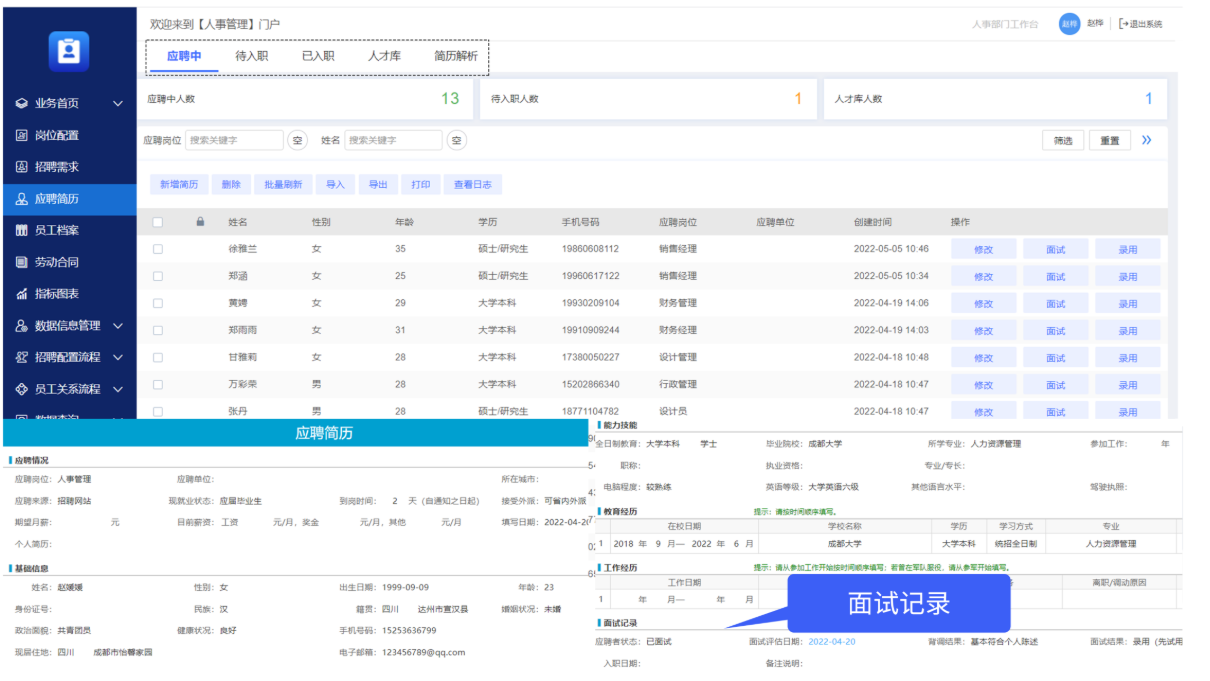Click the 岗位配置 sidebar icon
1210x681 pixels.
pos(21,135)
